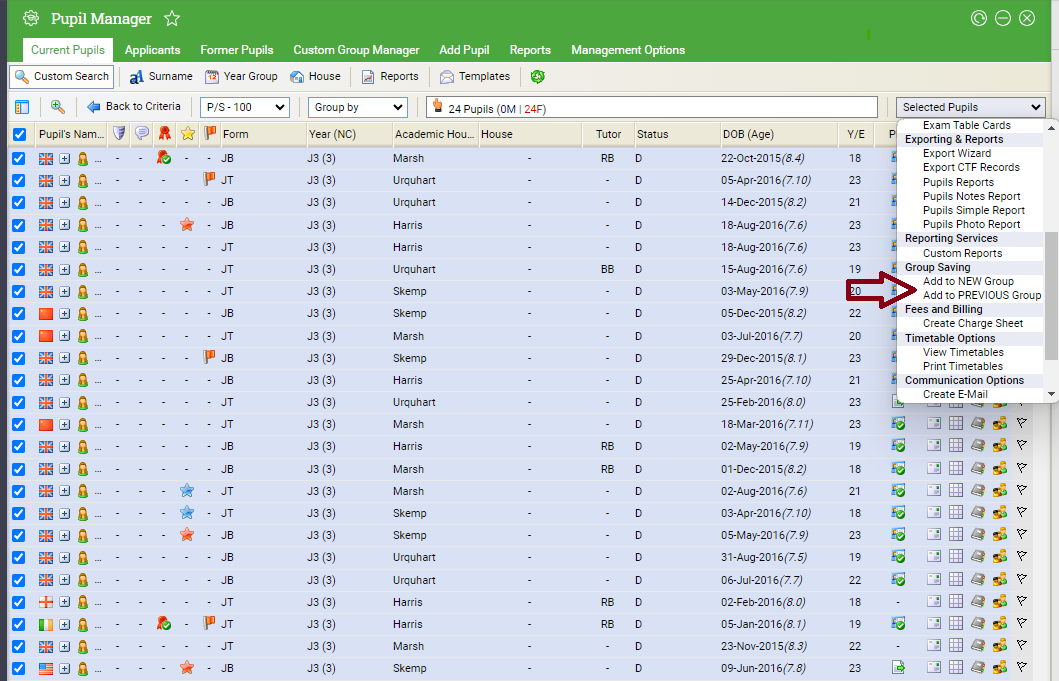Deselect the pupil with DOB 03-May-2016
The width and height of the screenshot is (1059, 681).
coord(18,291)
